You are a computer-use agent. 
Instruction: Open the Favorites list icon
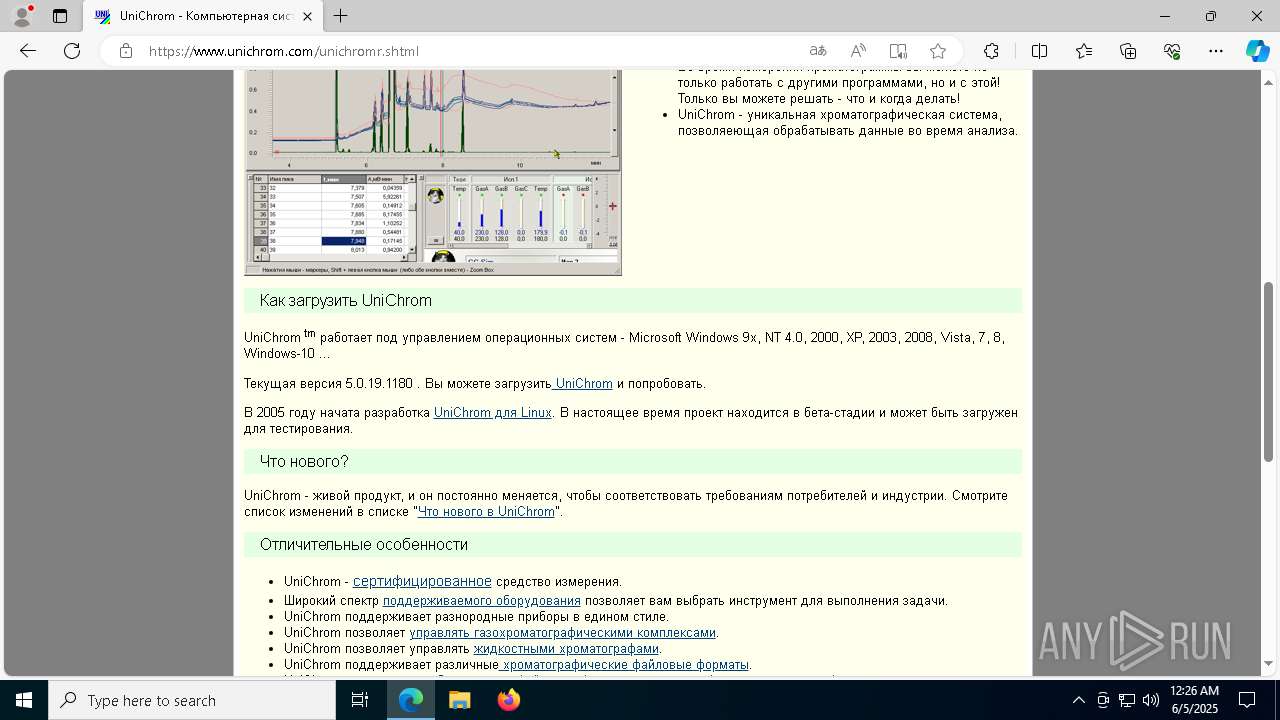coord(1084,51)
